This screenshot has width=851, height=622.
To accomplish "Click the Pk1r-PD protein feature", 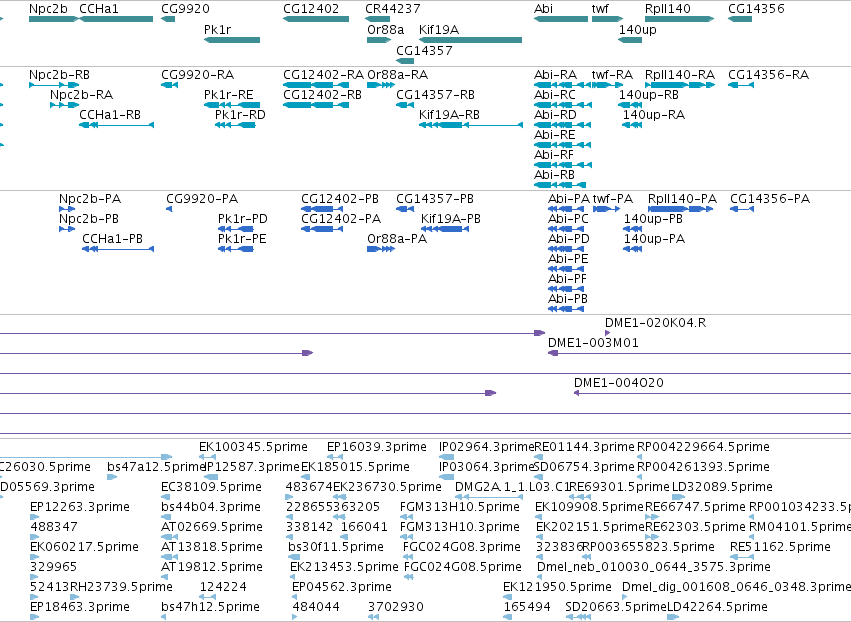I will point(236,229).
